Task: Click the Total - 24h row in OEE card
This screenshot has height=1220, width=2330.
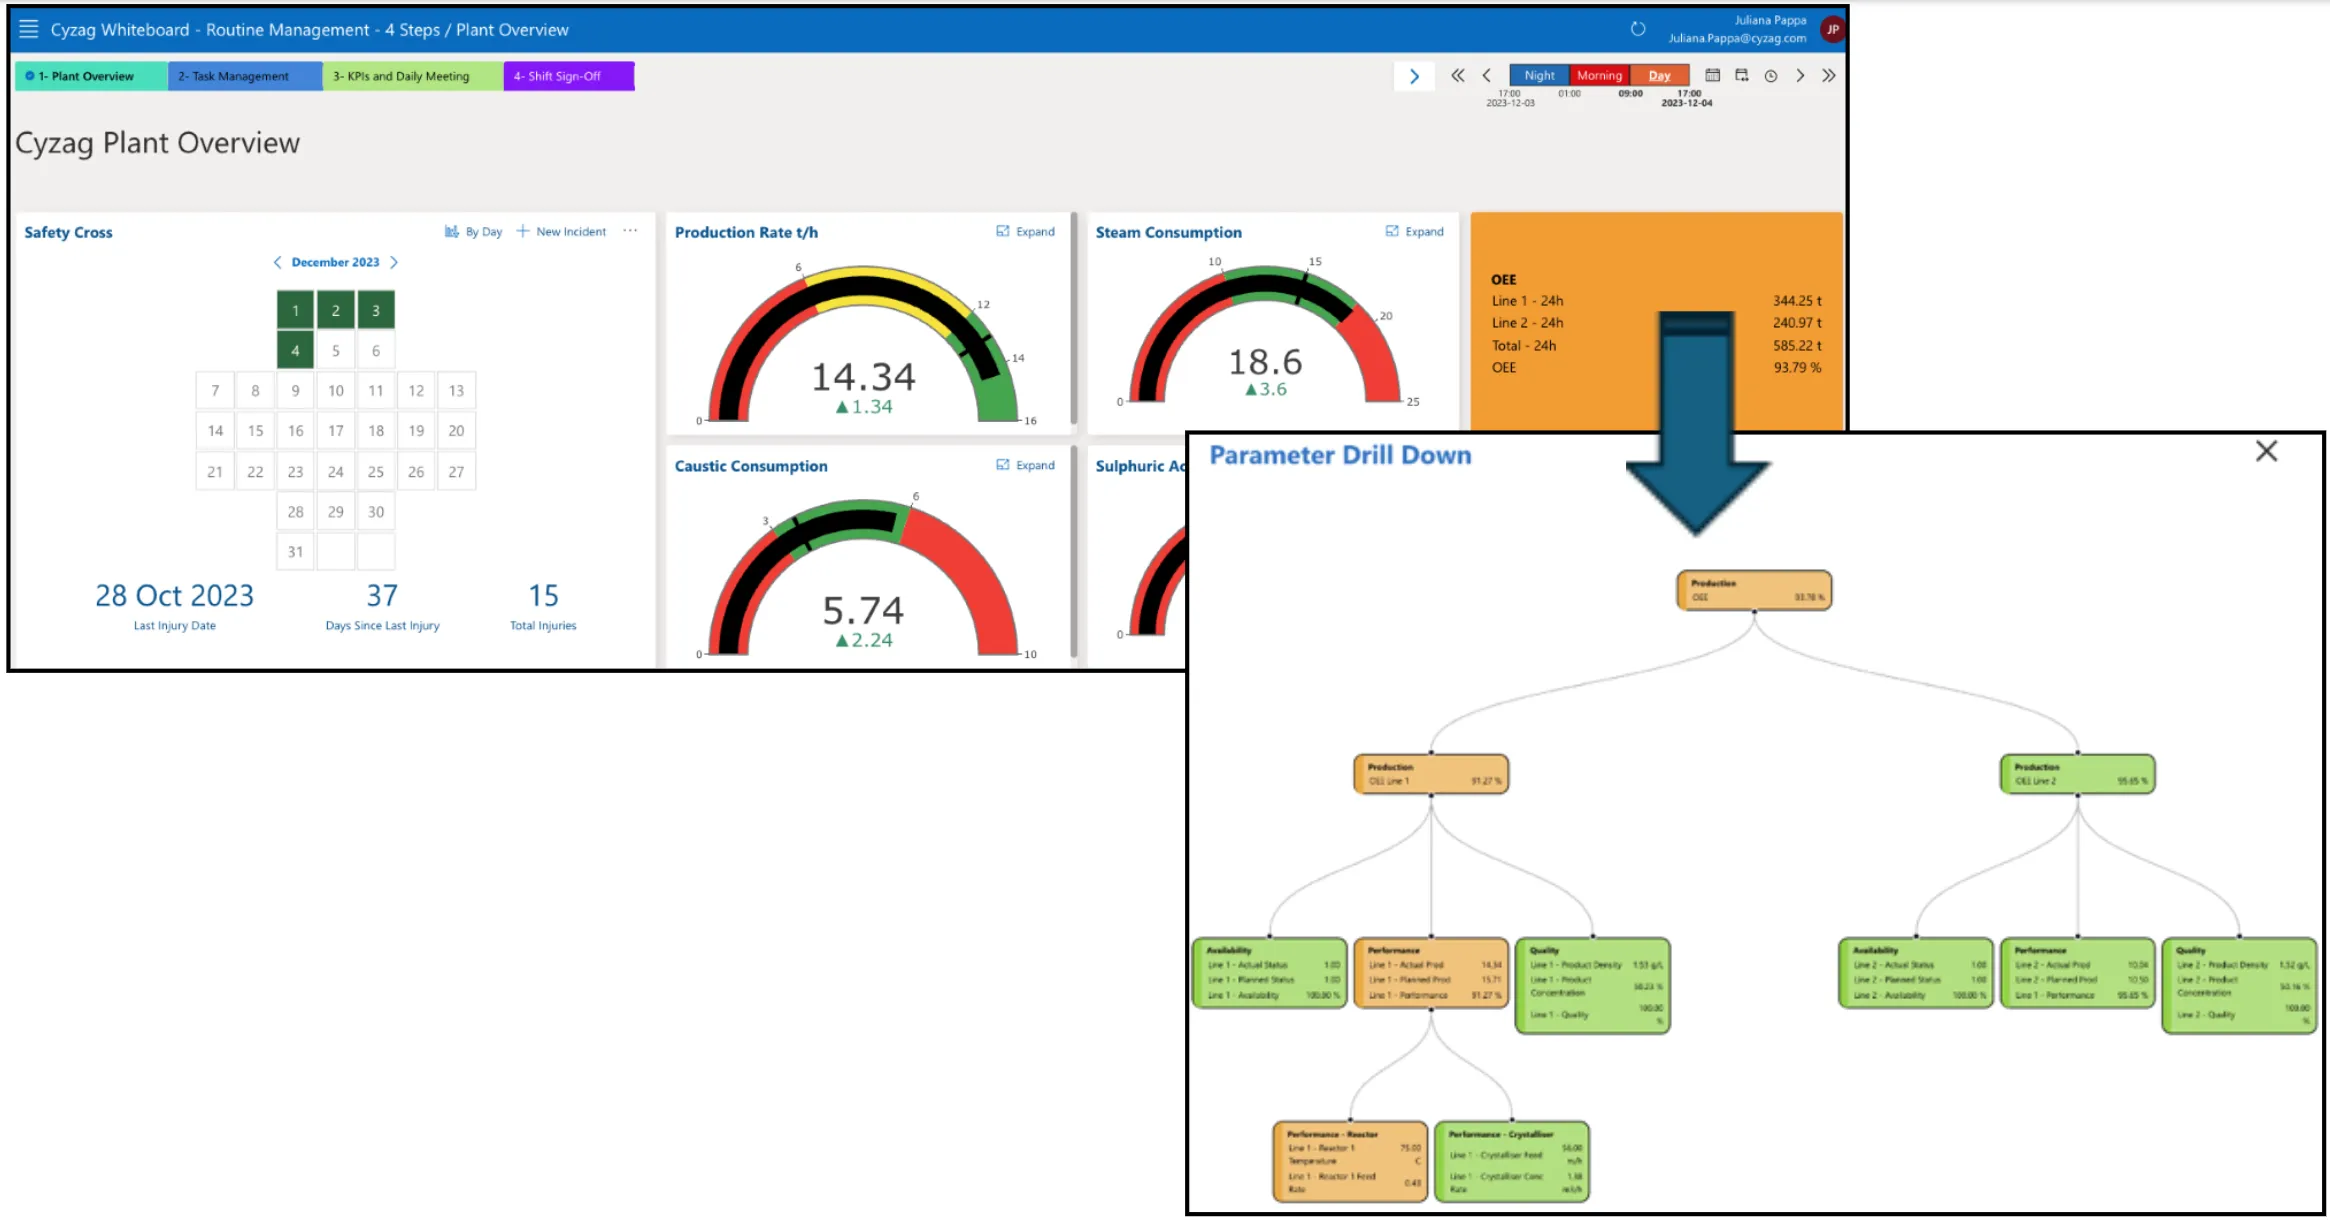Action: [x=1656, y=345]
